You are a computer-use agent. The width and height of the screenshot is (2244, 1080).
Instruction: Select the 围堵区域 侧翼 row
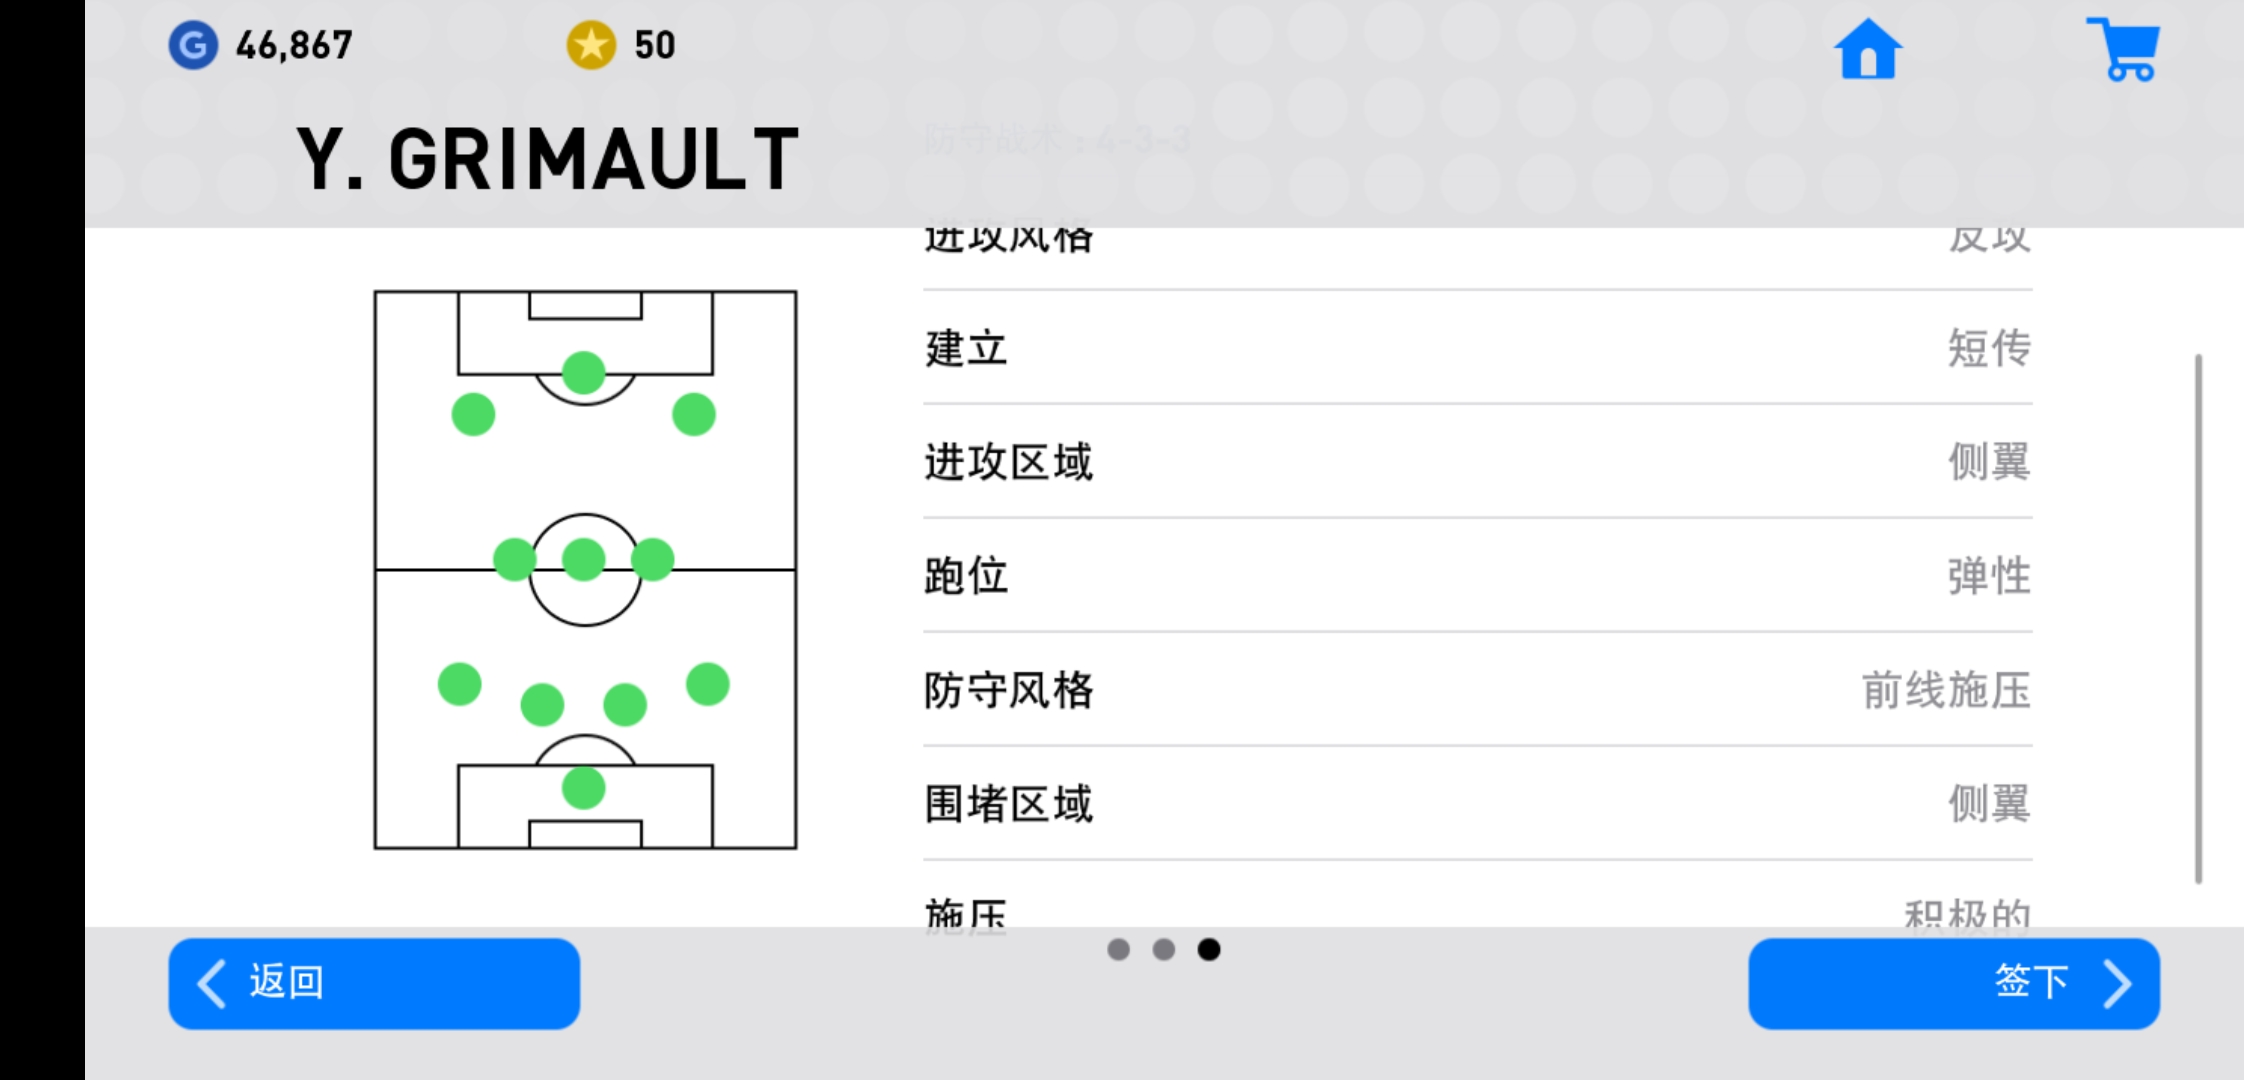(x=1478, y=804)
